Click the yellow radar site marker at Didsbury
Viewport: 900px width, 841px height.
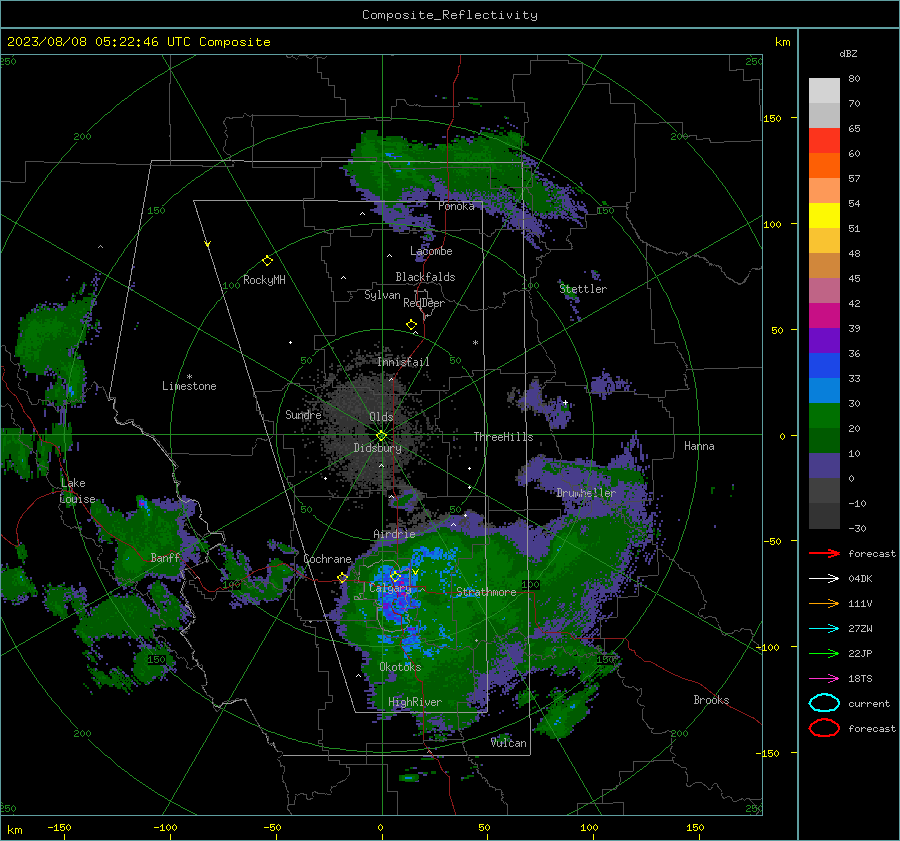pos(381,435)
